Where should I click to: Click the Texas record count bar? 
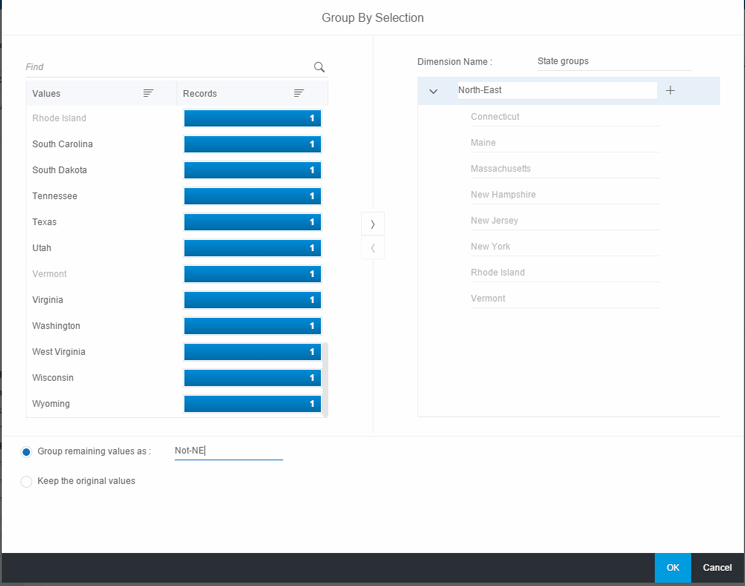pyautogui.click(x=252, y=222)
